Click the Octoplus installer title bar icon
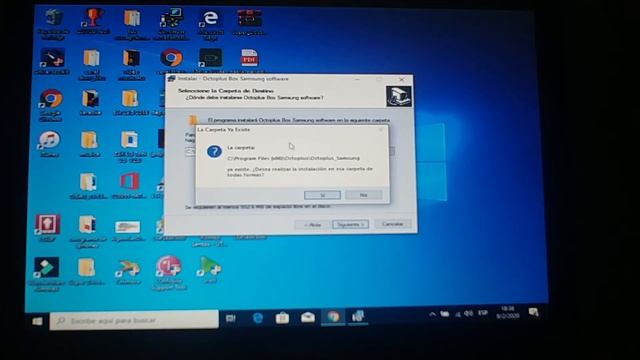Screen dimensions: 640x360 172,78
